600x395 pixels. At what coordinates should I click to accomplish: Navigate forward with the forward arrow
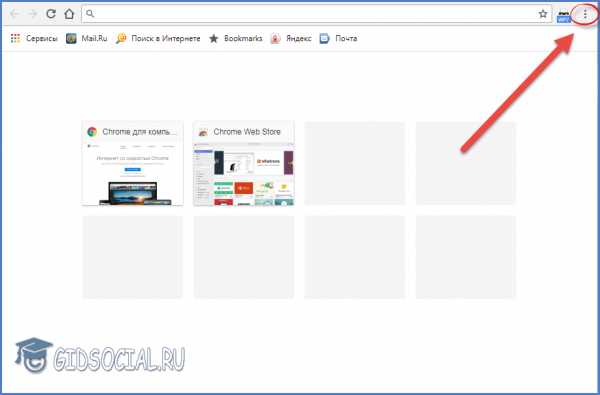tap(33, 14)
